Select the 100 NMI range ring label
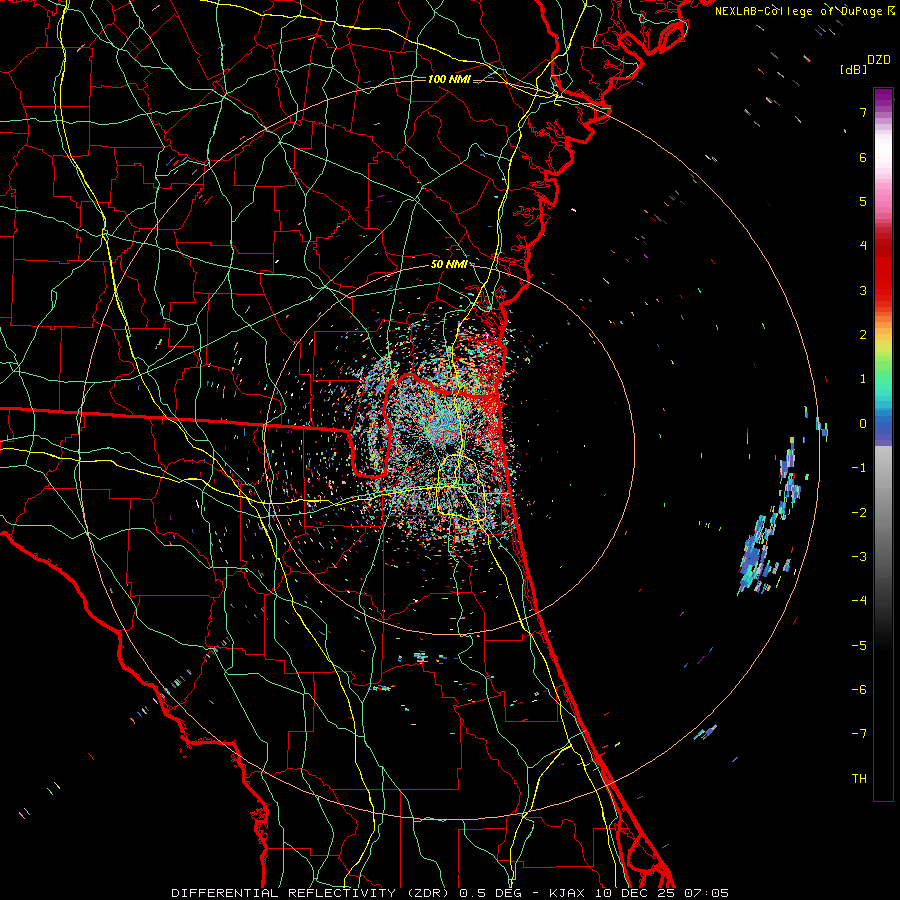The image size is (900, 900). click(x=449, y=79)
